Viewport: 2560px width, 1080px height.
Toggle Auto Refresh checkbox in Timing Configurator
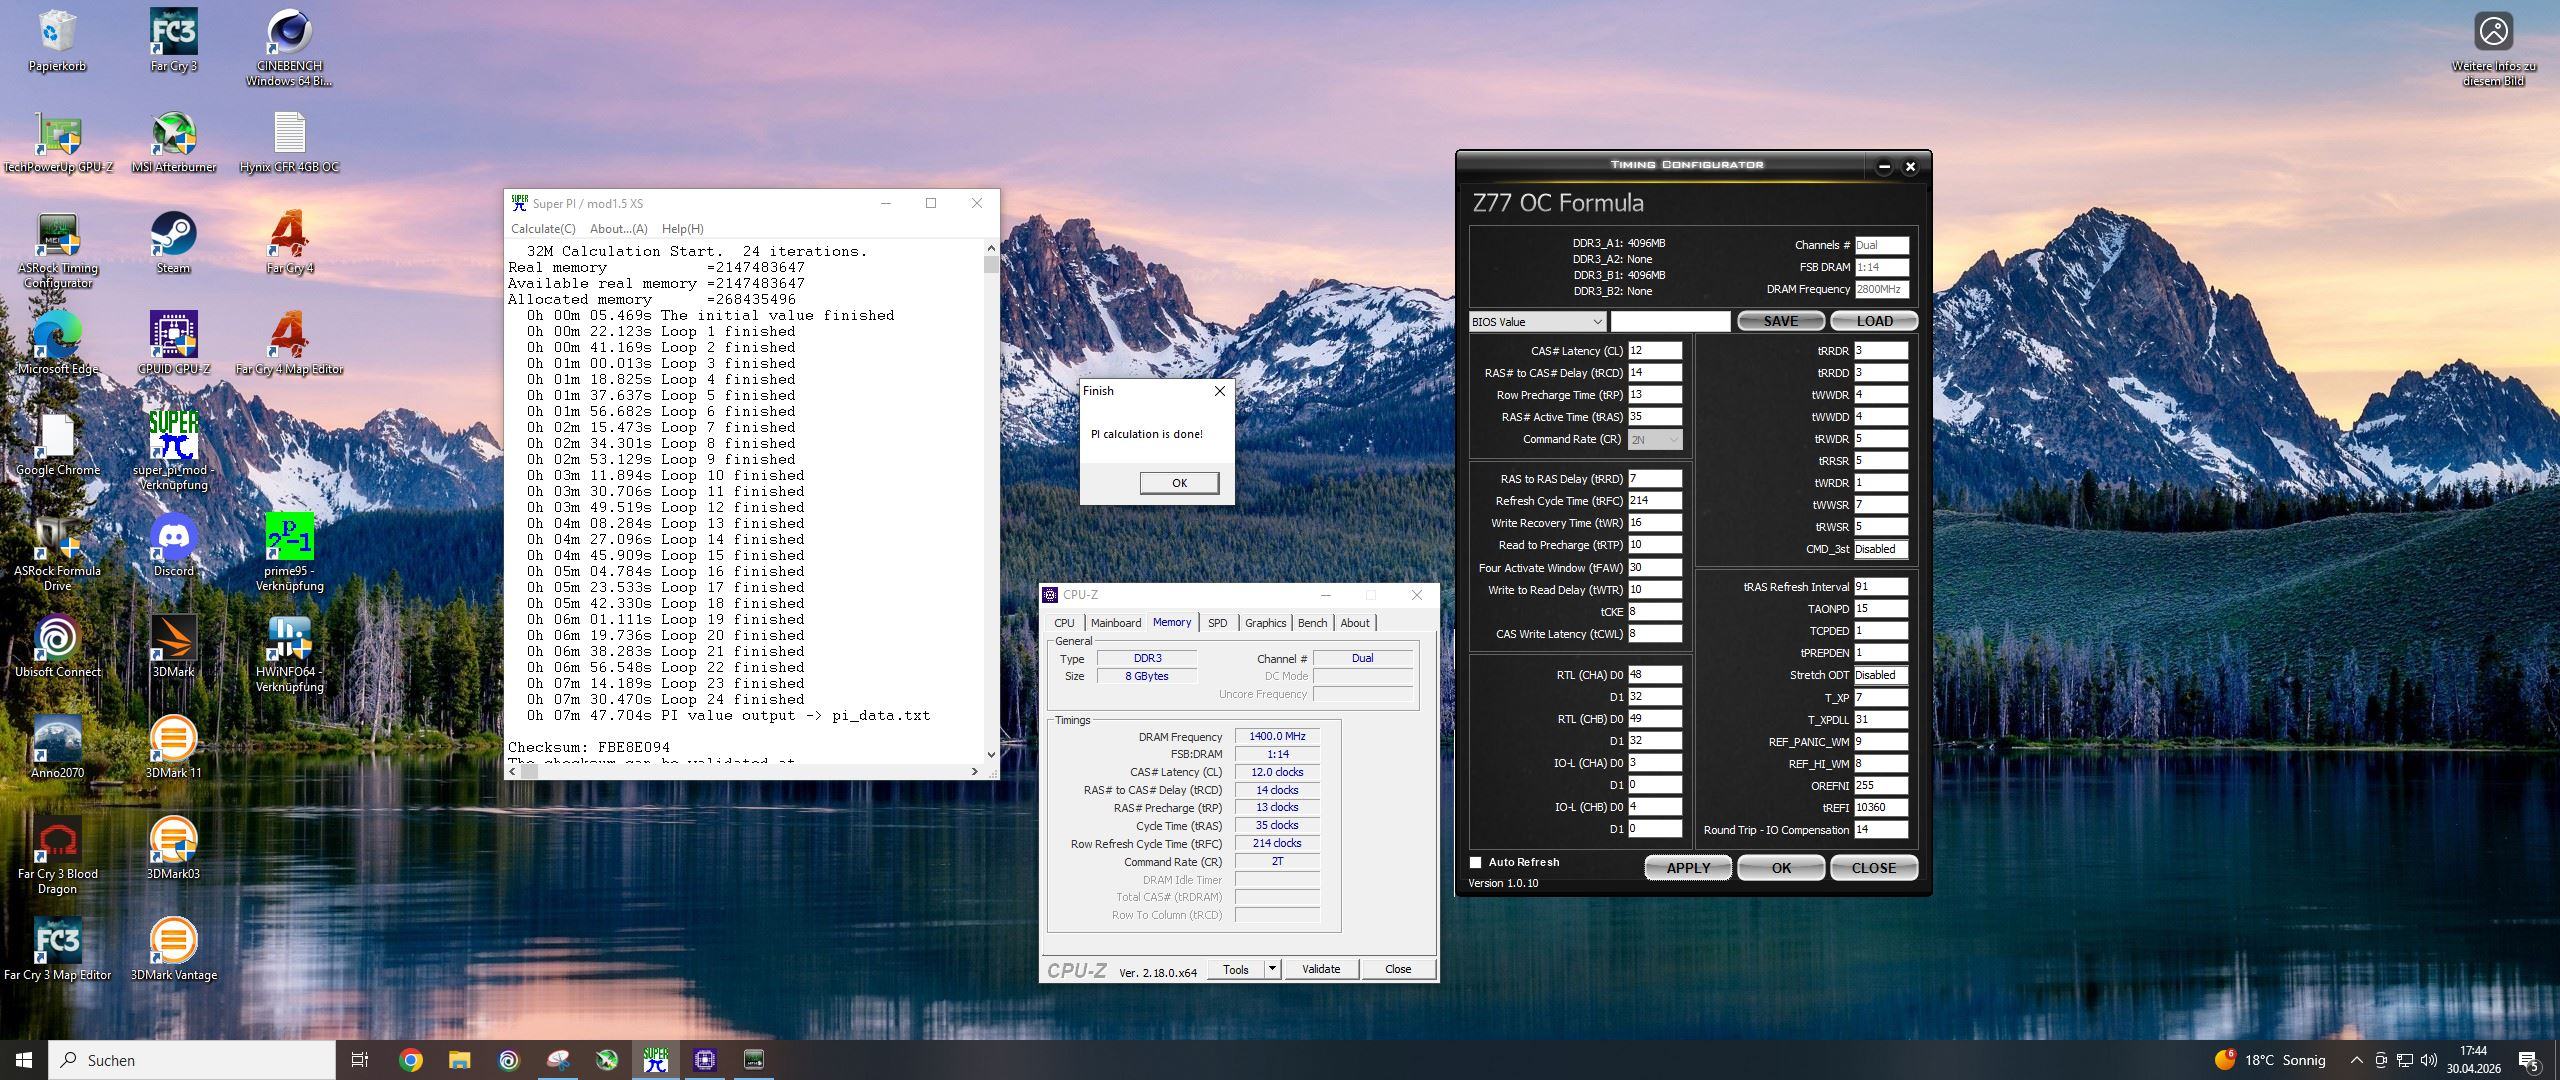point(1475,862)
